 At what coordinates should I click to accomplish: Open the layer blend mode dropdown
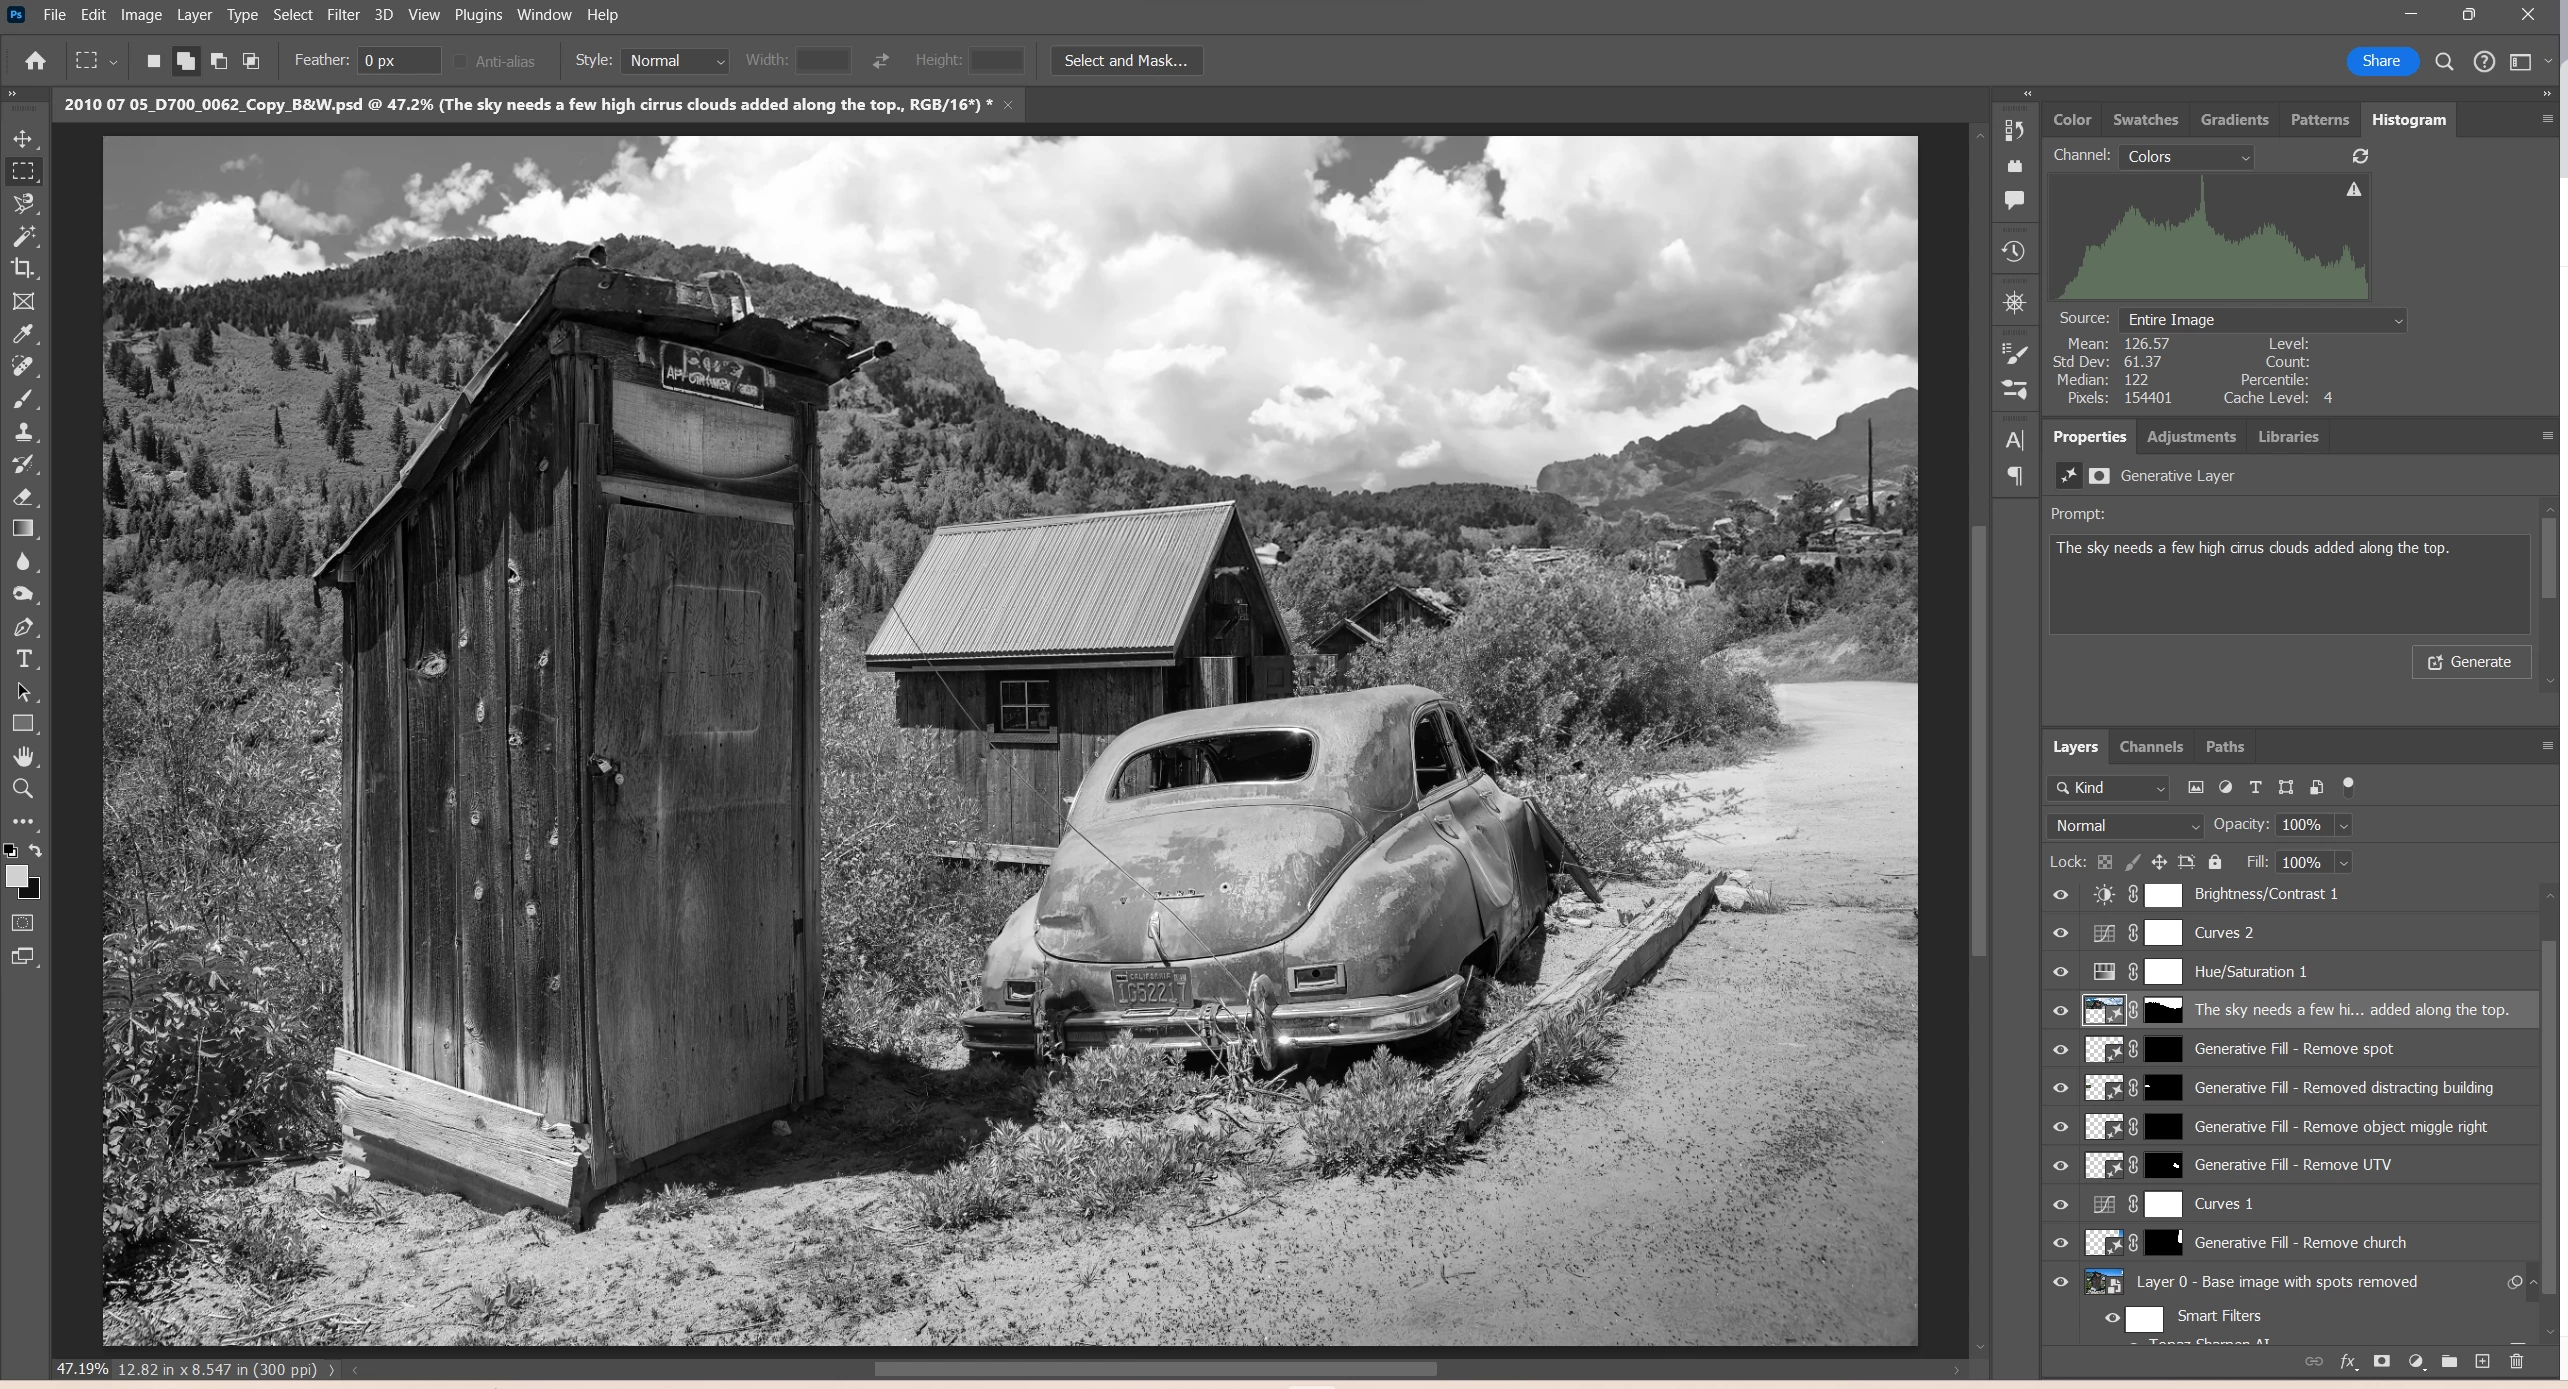click(2125, 826)
